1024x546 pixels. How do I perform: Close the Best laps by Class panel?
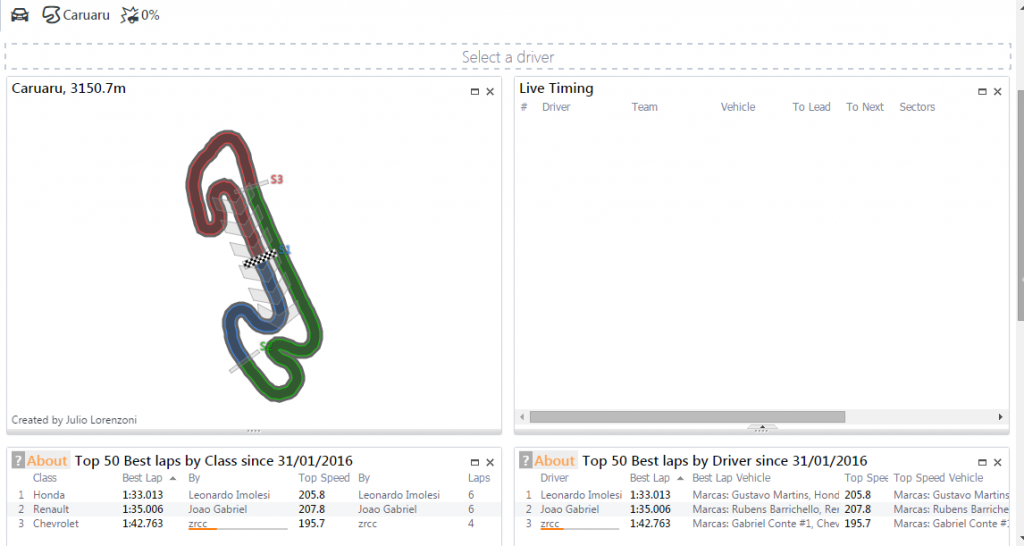click(490, 462)
